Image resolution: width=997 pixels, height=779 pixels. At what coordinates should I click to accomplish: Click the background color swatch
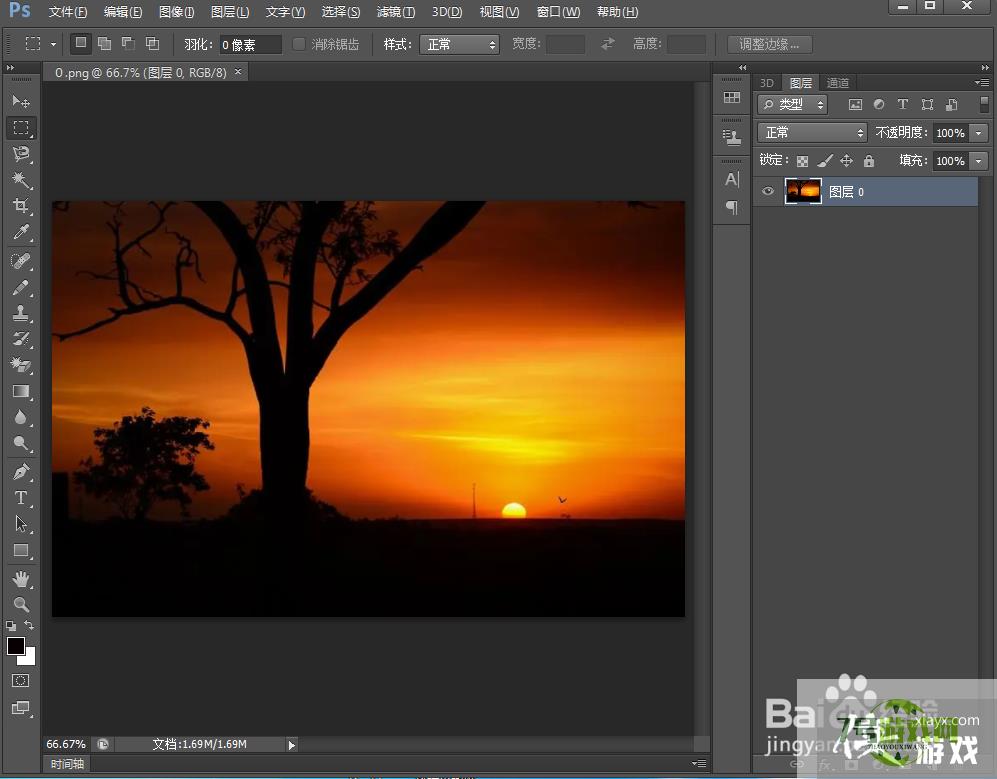(x=29, y=659)
